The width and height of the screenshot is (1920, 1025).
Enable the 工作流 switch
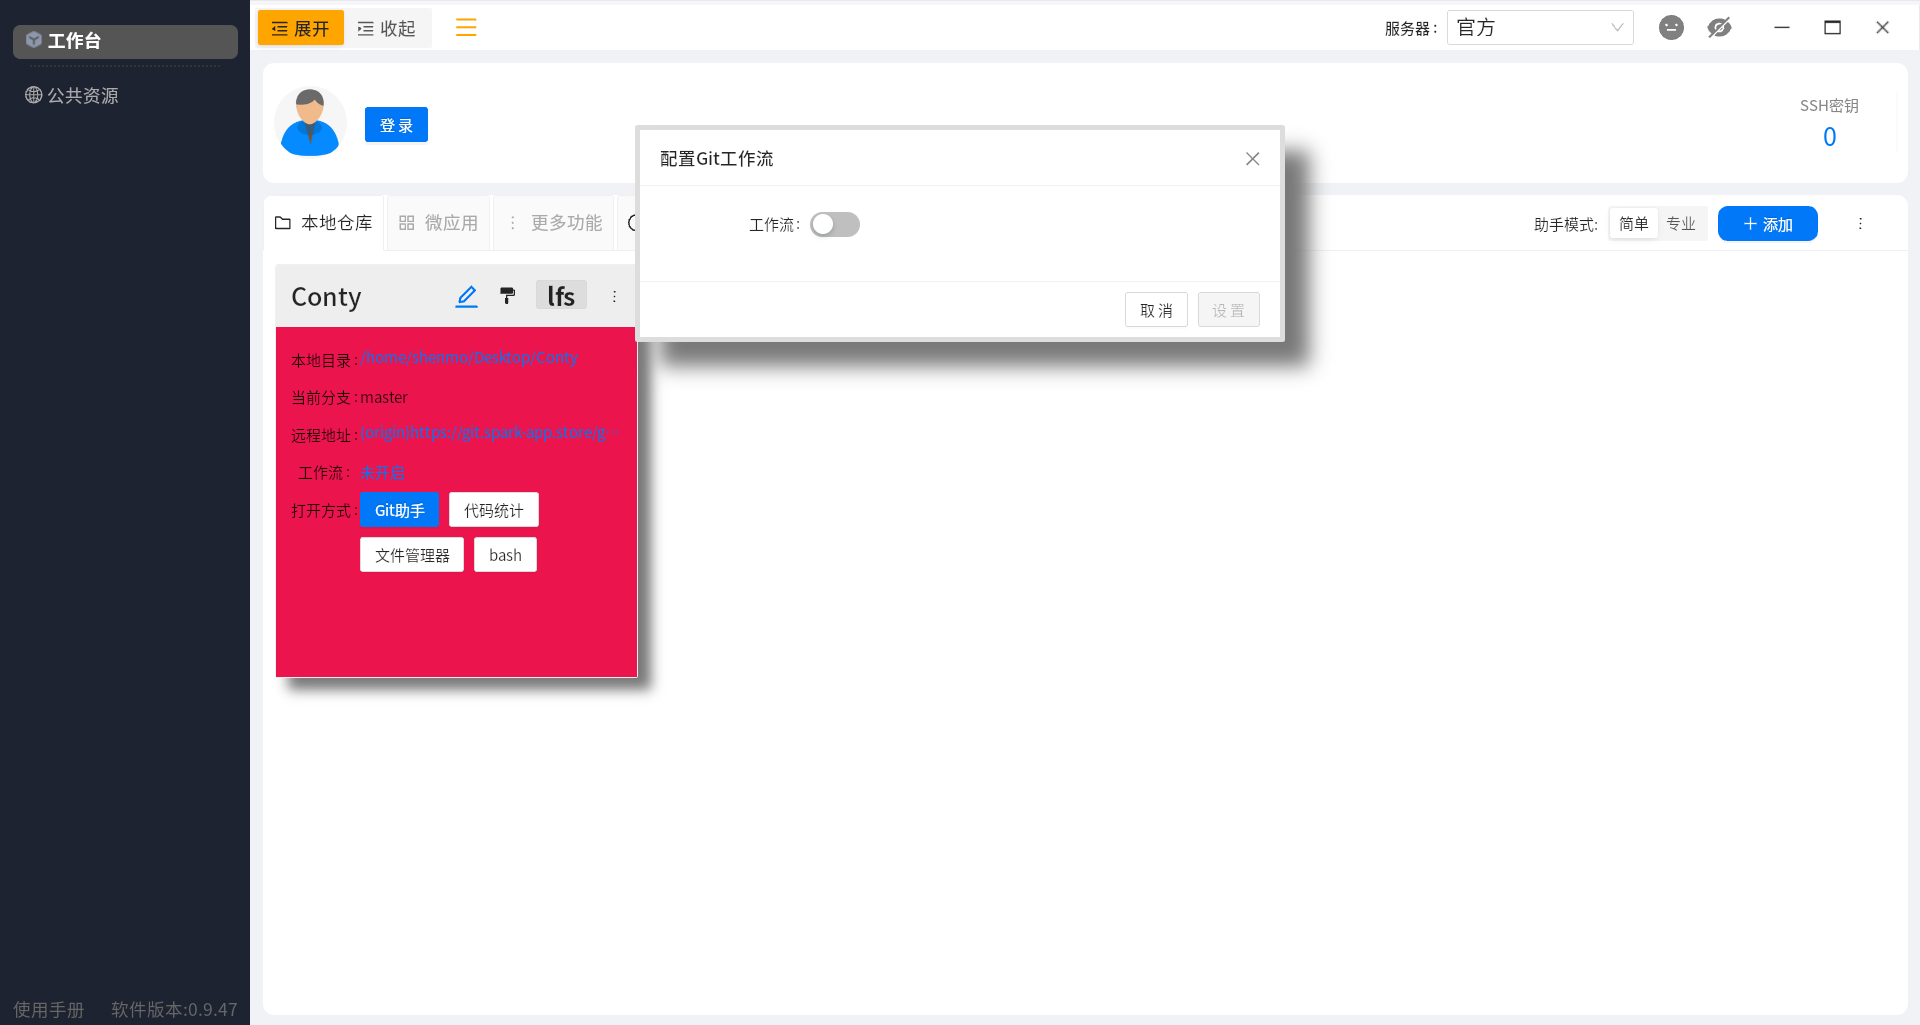(x=835, y=225)
